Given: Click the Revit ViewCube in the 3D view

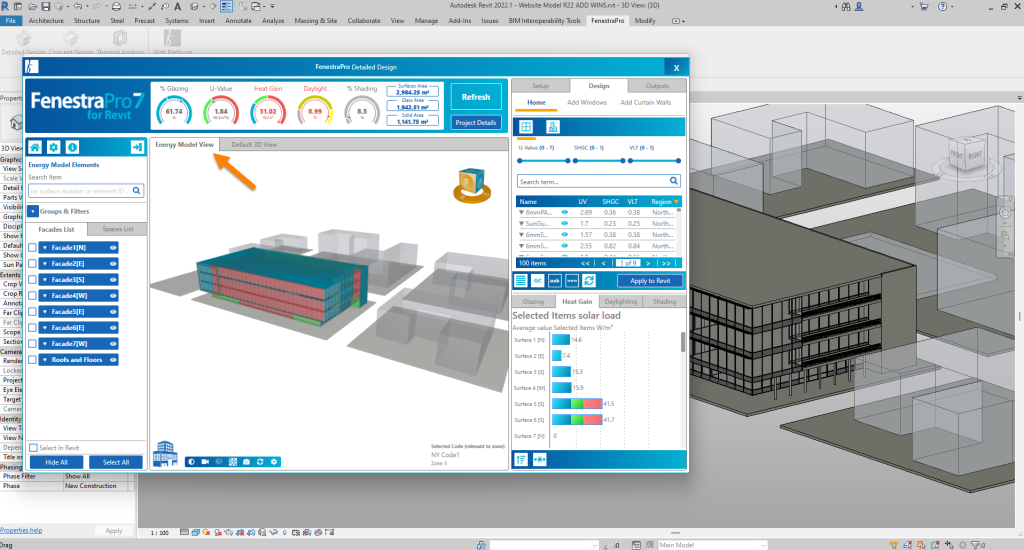Looking at the screenshot, I should (x=967, y=157).
